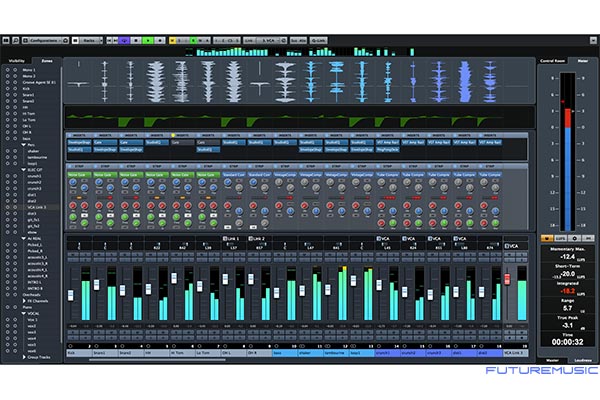This screenshot has height=400, width=600.
Task: Click the Kick channel's green strip knob
Action: click(73, 217)
